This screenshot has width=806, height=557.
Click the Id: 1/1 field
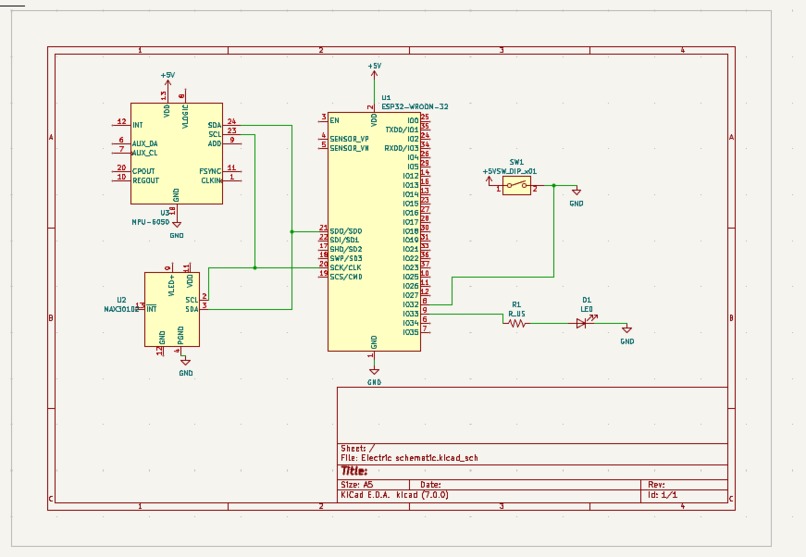[x=663, y=495]
